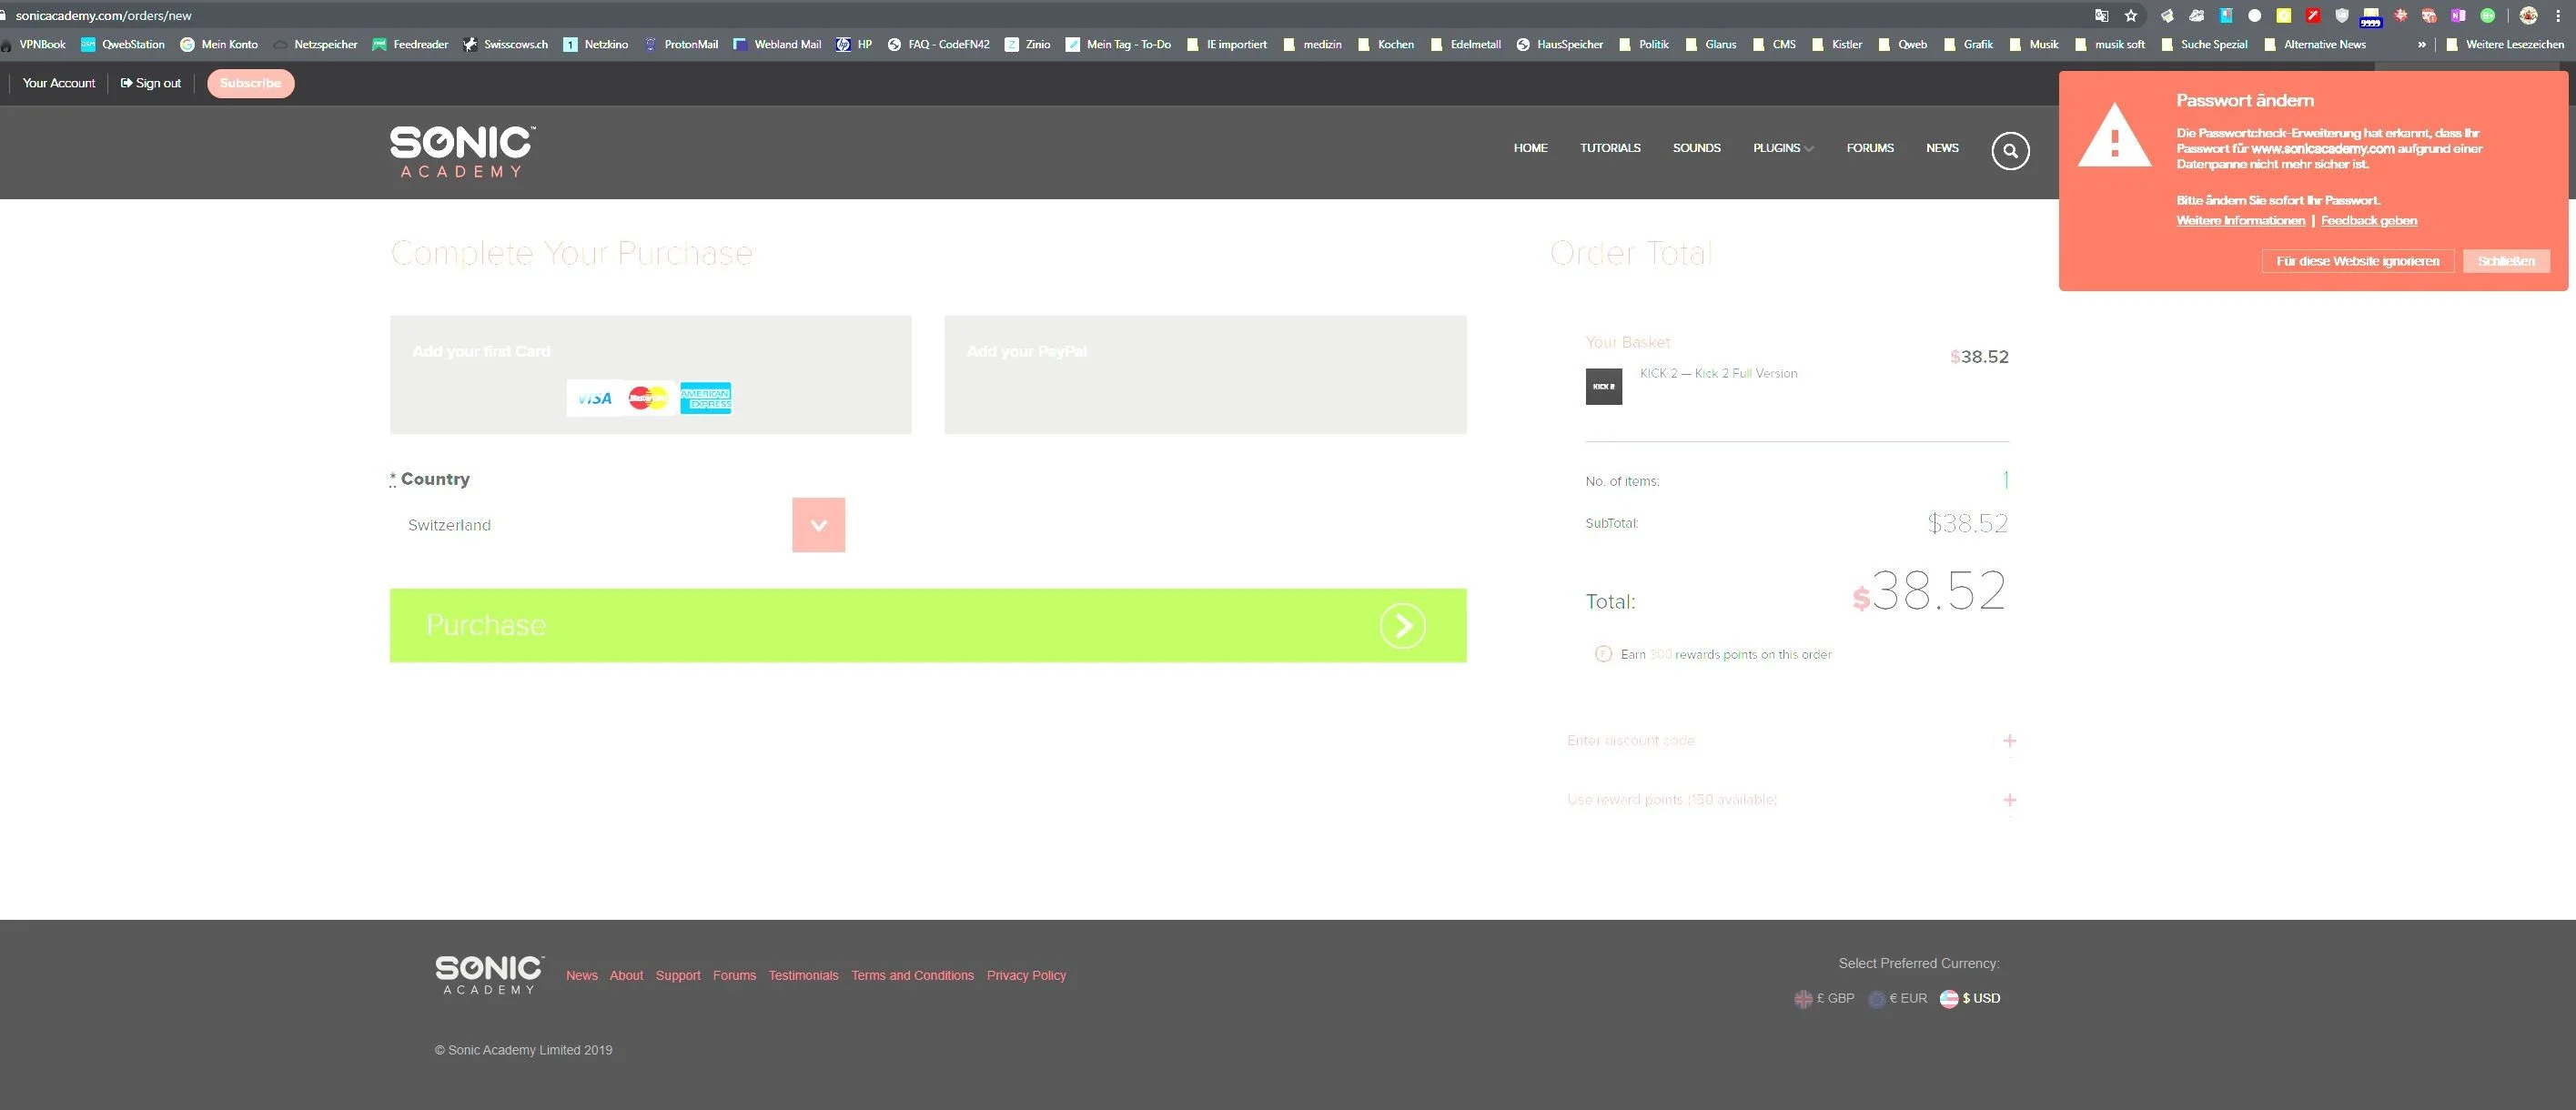Click the Kick 2 basket thumbnail

[1603, 387]
